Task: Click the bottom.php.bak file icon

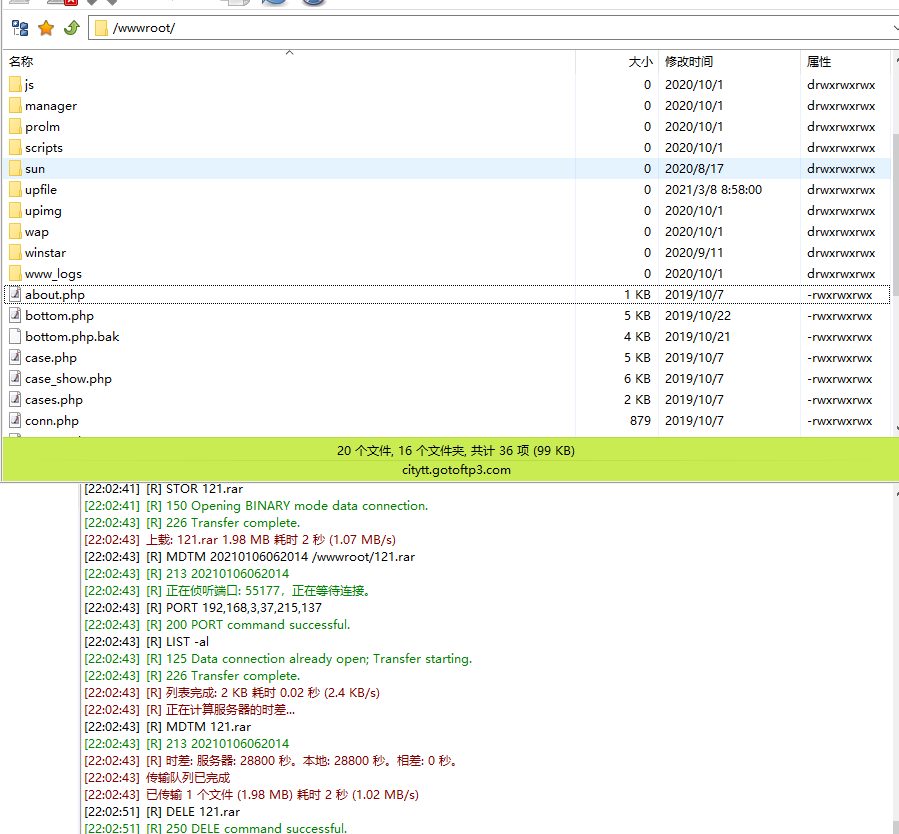Action: [x=15, y=337]
